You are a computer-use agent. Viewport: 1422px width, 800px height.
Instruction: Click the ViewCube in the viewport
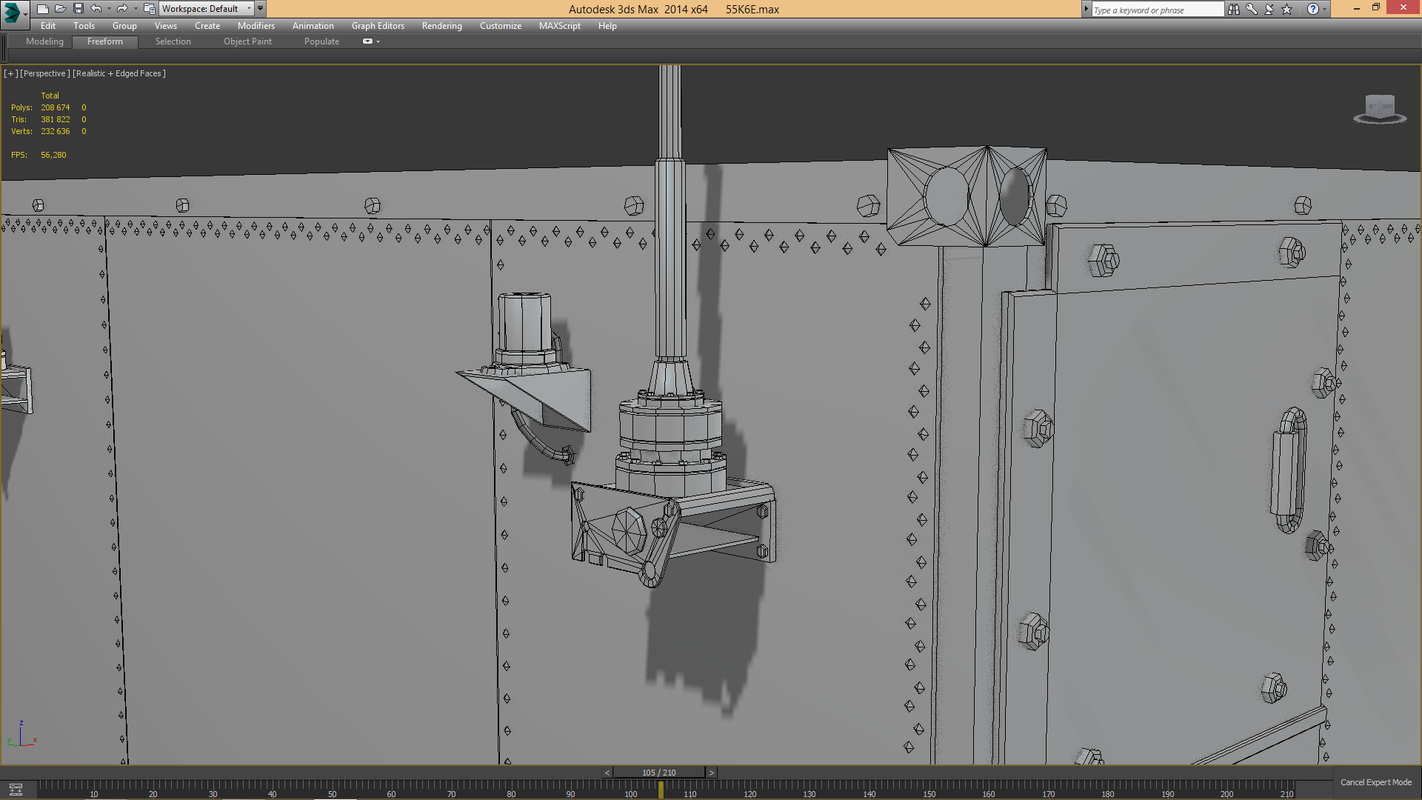click(x=1380, y=110)
